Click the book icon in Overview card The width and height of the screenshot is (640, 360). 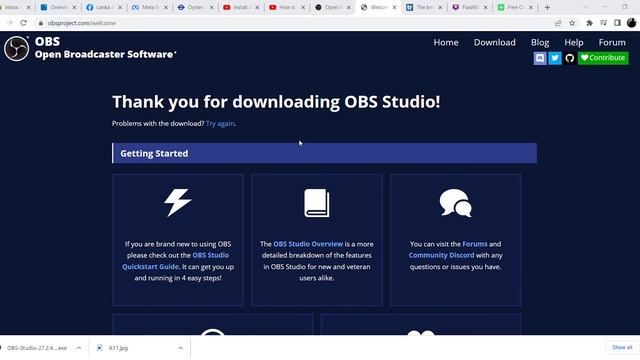tap(316, 203)
